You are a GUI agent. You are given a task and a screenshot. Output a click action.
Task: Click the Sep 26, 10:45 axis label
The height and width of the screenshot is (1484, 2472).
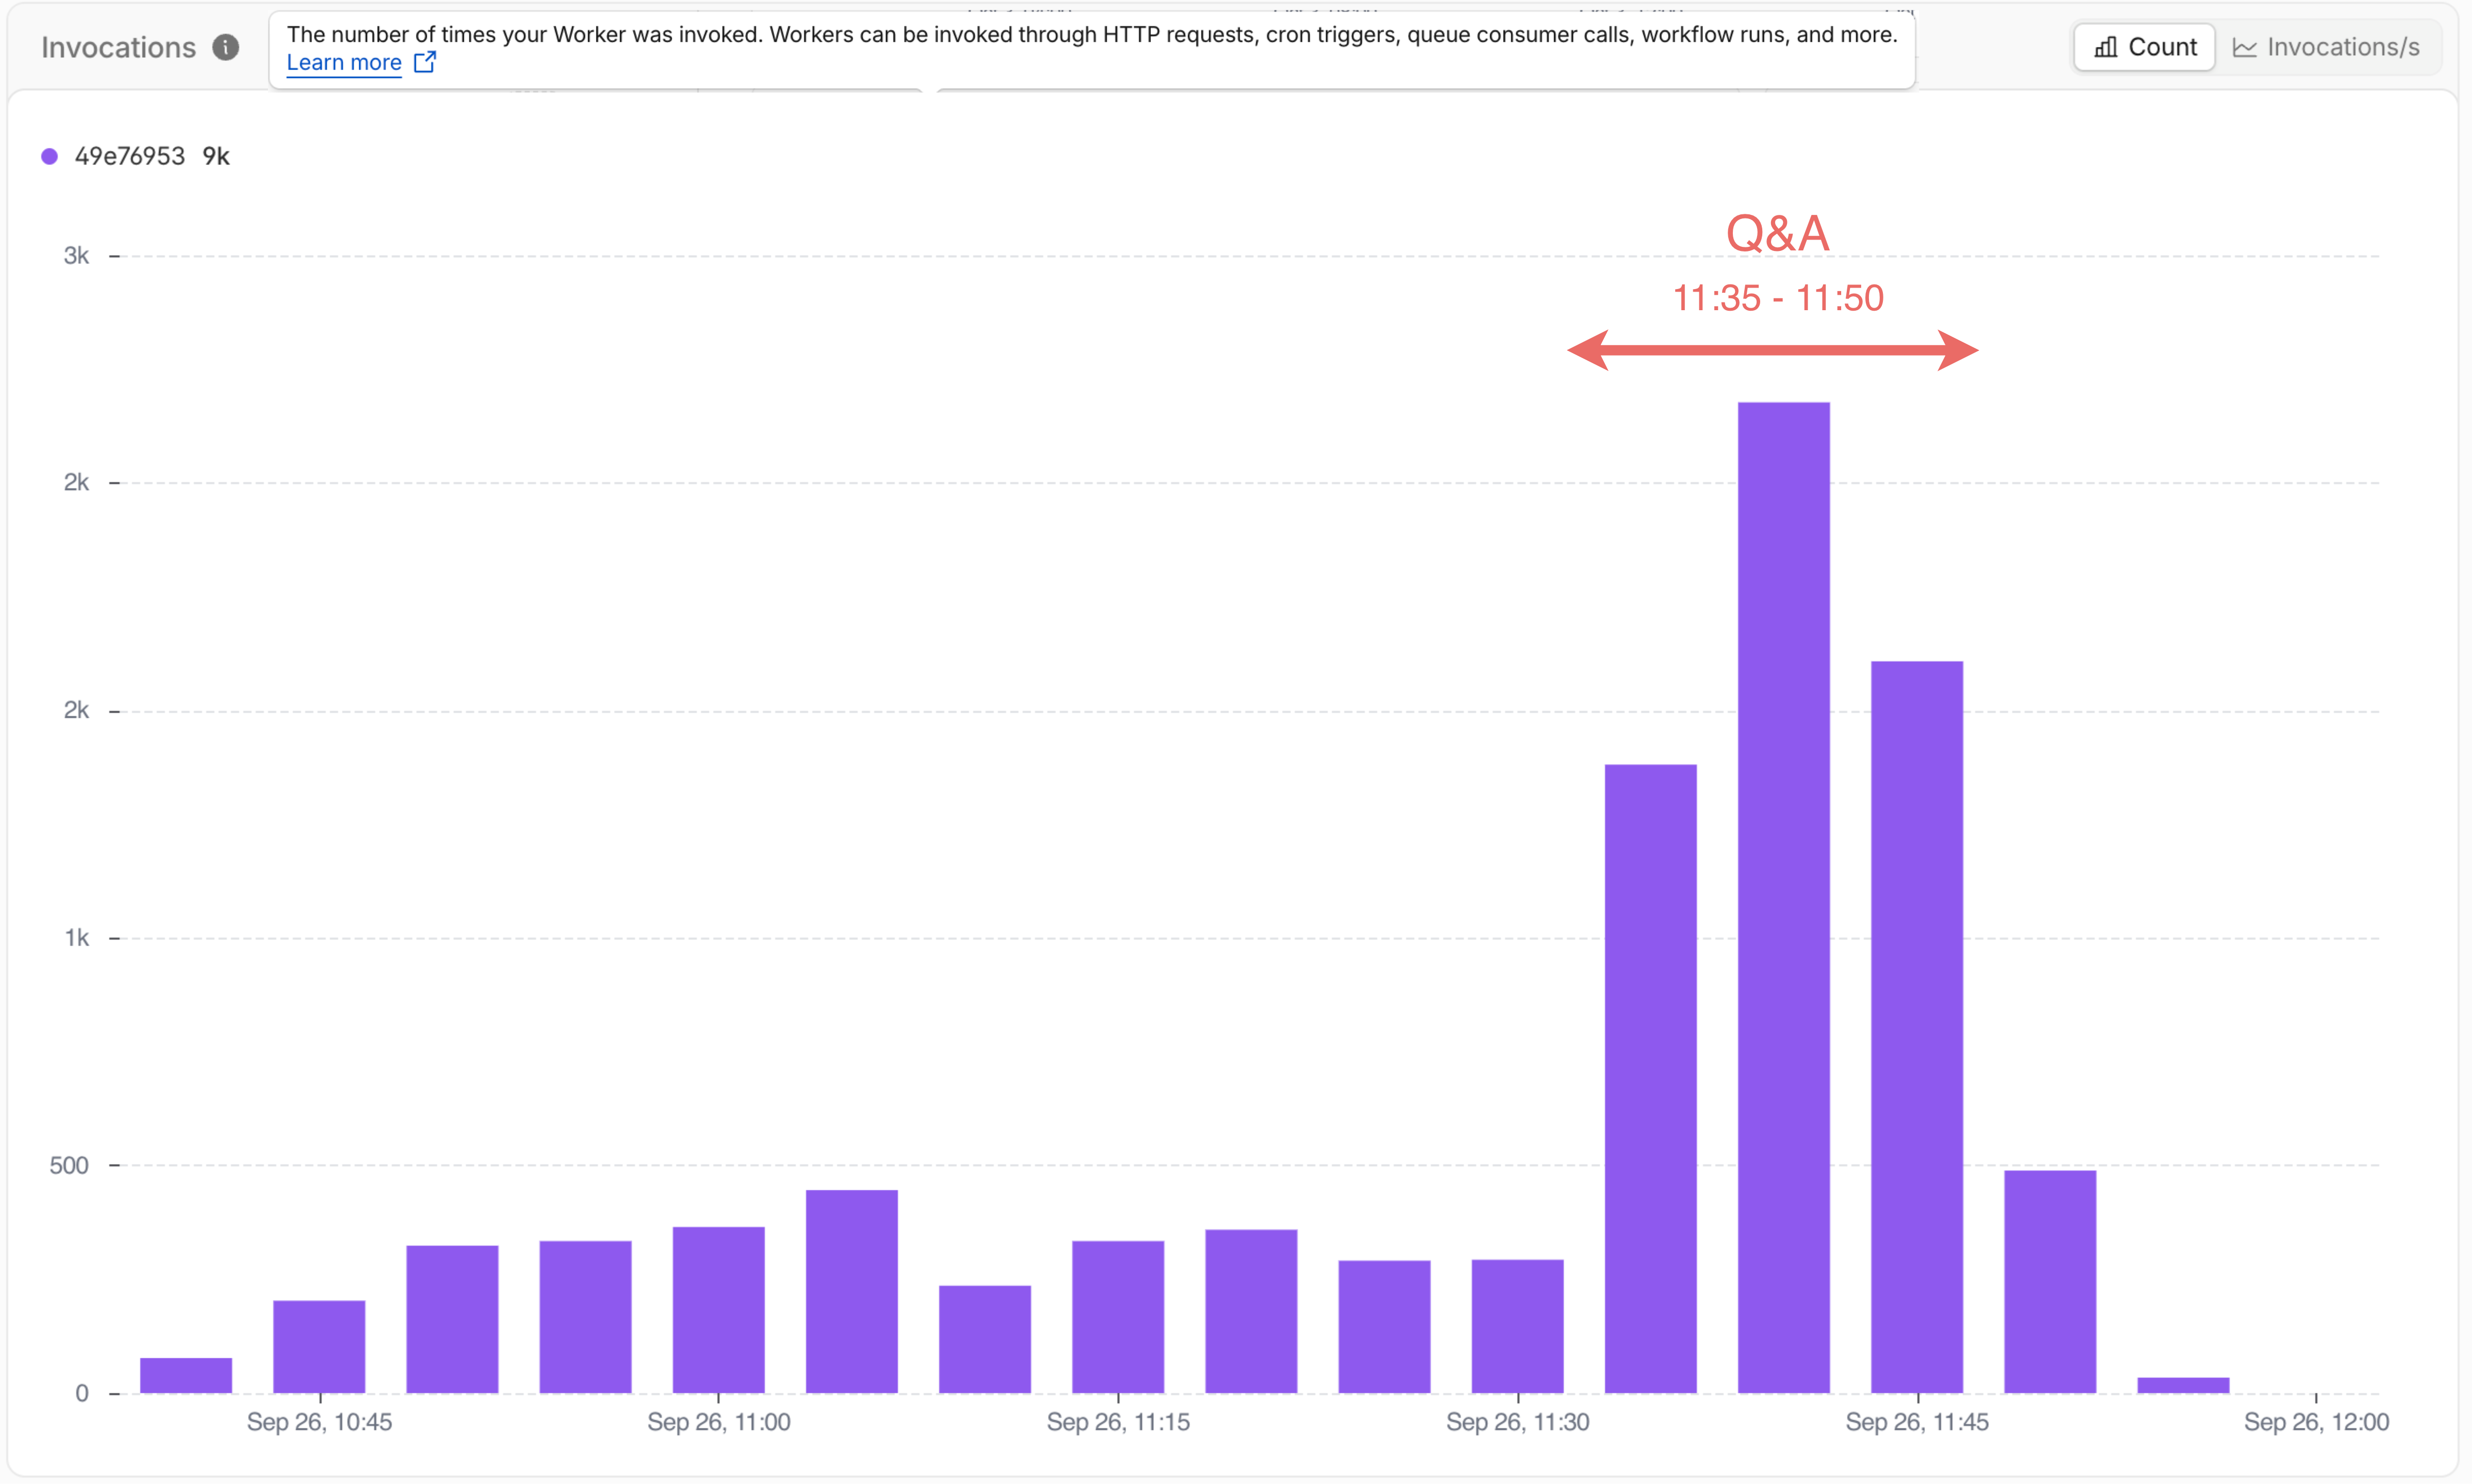[319, 1422]
